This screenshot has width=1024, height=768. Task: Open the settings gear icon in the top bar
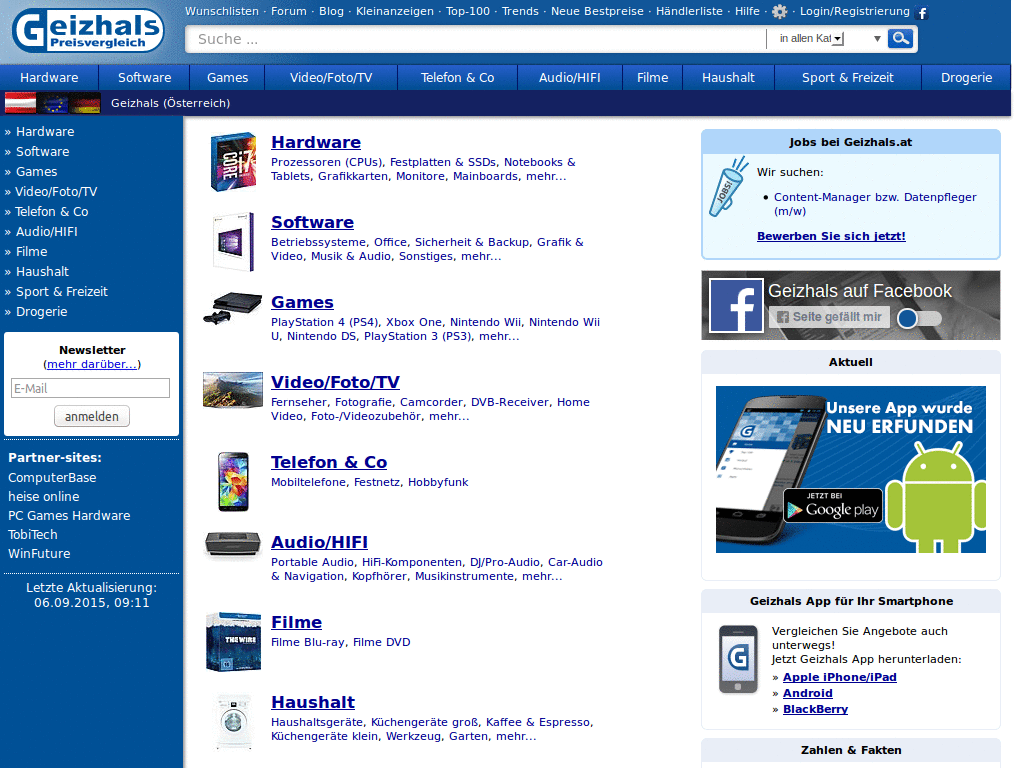[x=779, y=12]
